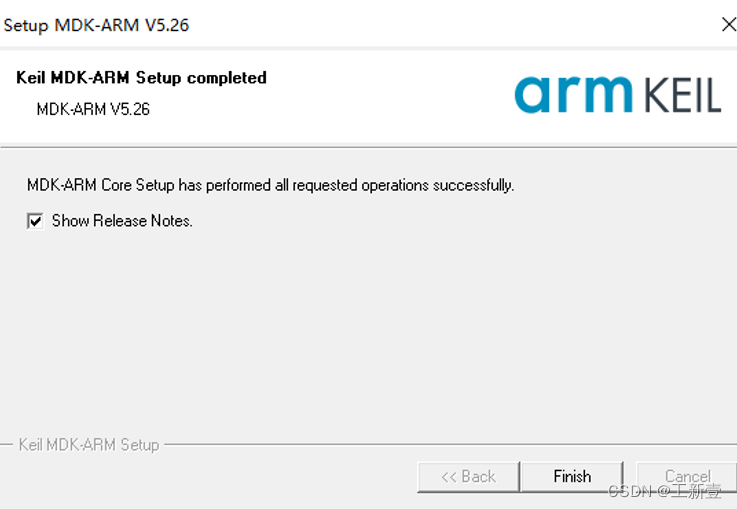Click the footer separator line beside setup label
The width and height of the screenshot is (737, 509).
click(450, 444)
